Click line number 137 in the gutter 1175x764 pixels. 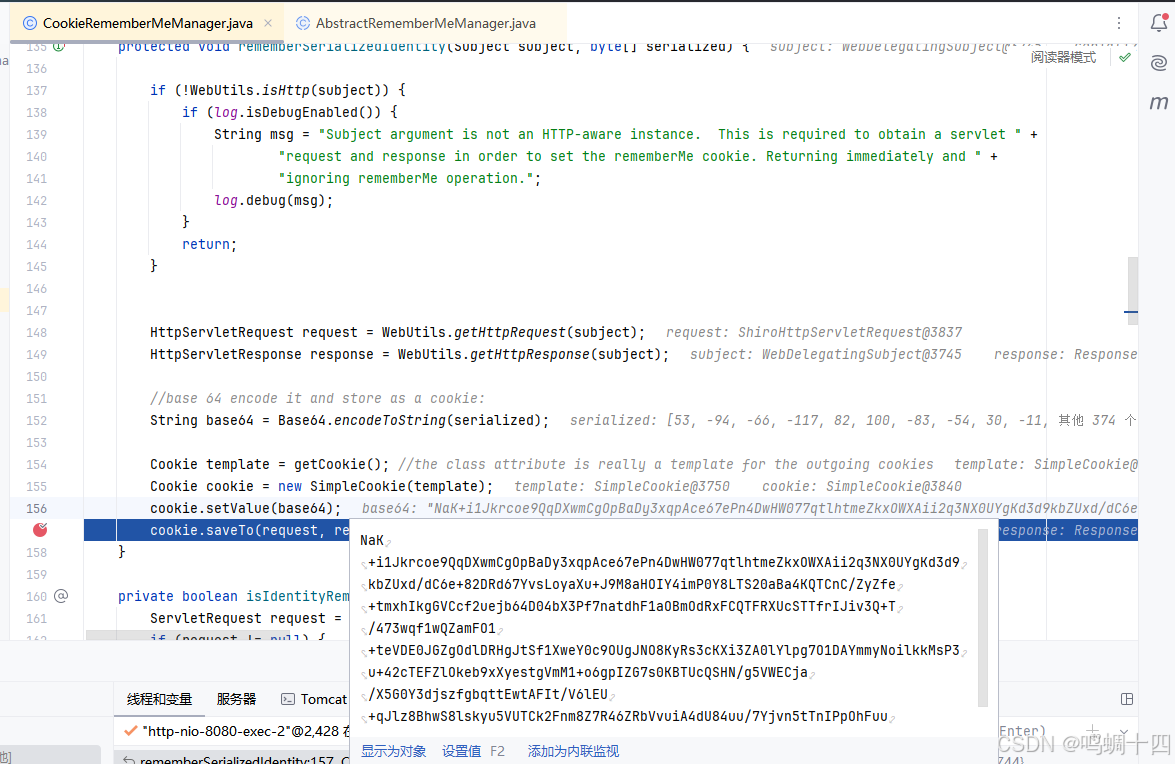(36, 91)
